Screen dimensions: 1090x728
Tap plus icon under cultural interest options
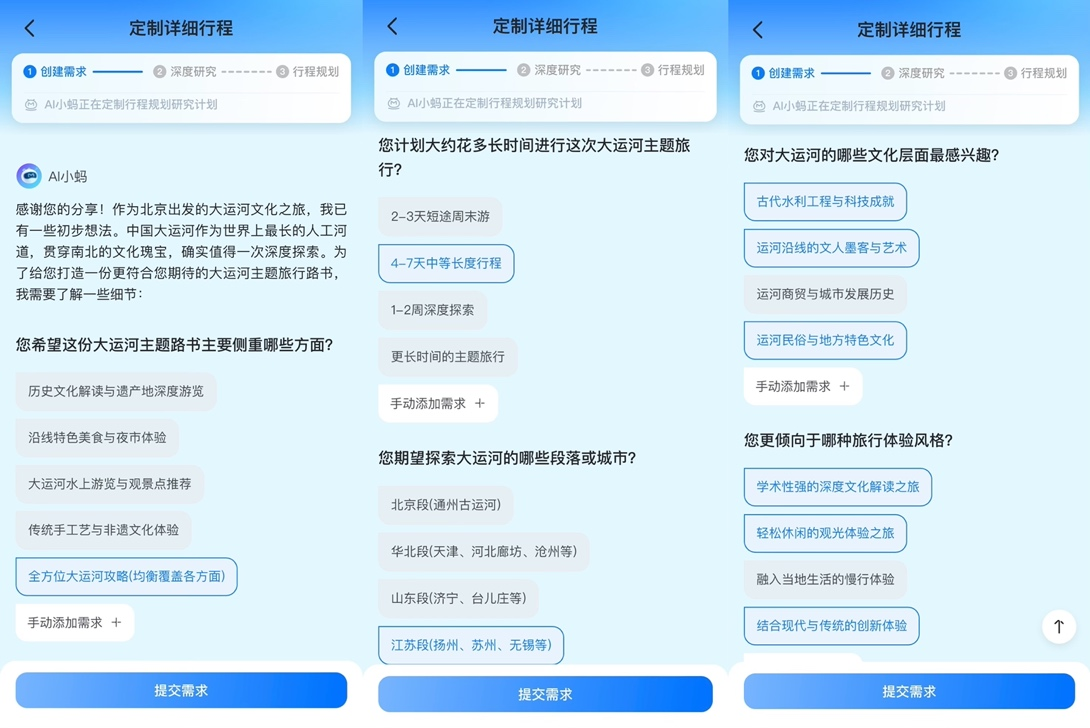point(845,386)
